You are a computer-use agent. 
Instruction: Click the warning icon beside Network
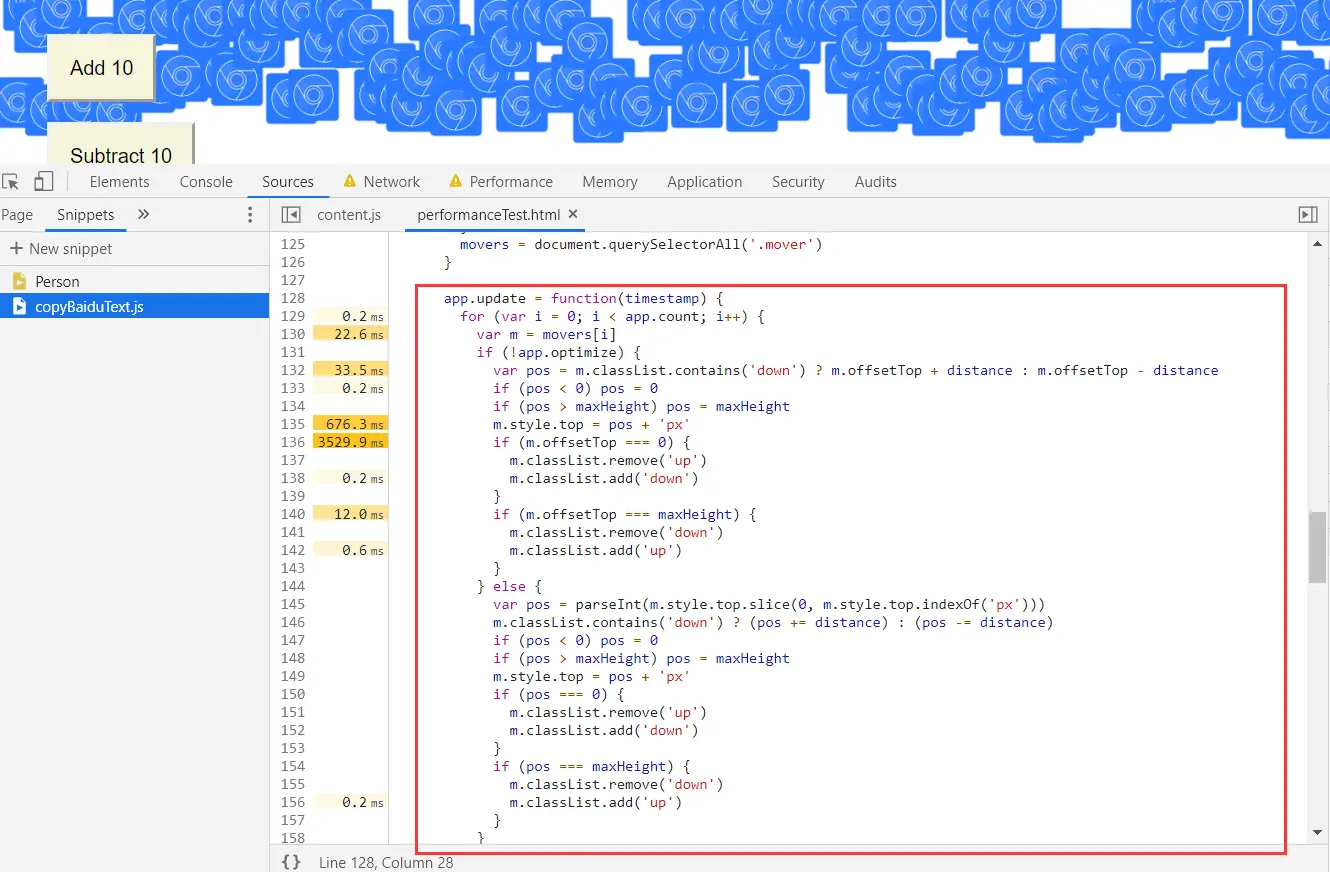(x=350, y=181)
